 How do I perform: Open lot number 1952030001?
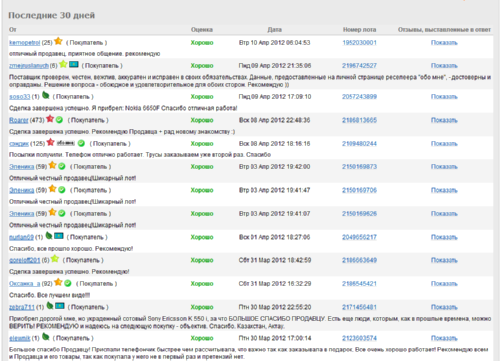tap(359, 43)
